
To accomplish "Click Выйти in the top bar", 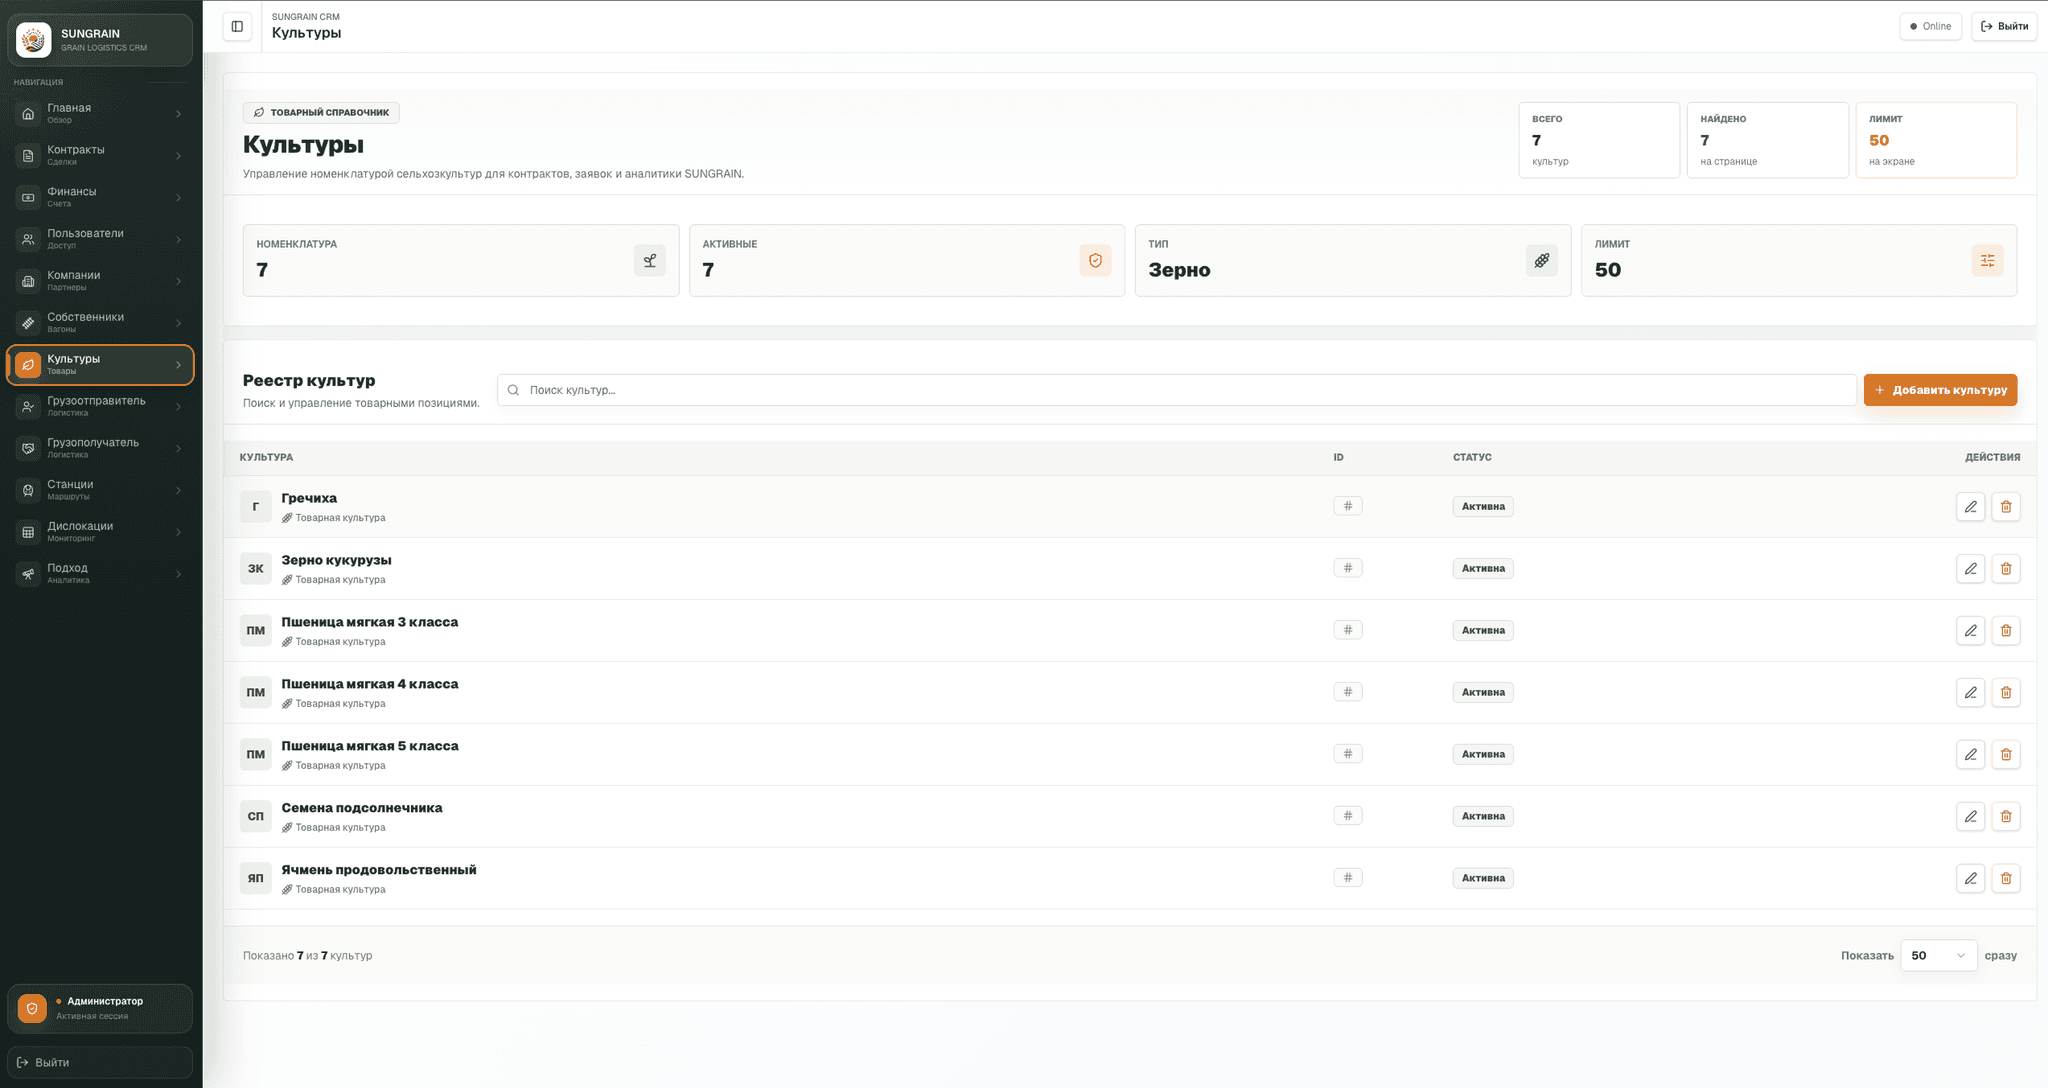I will coord(2004,27).
